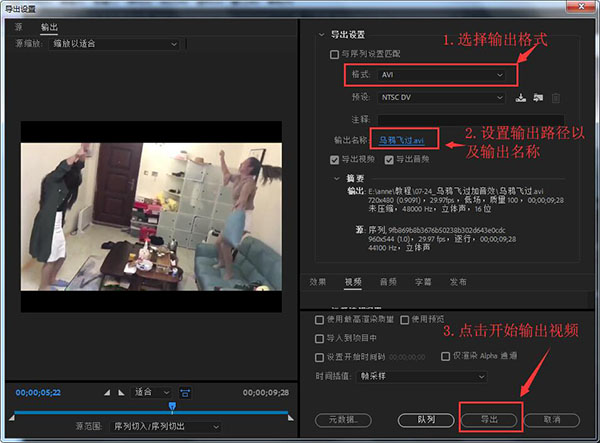Open the 源缩放 缩放以适合 dropdown

(x=114, y=44)
